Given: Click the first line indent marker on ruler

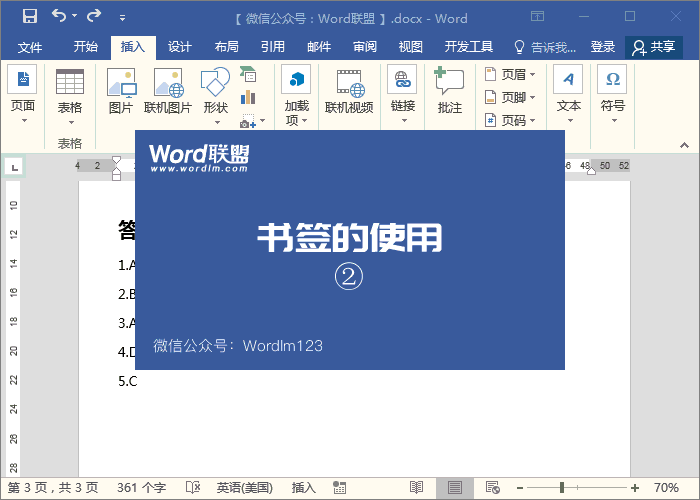Looking at the screenshot, I should point(117,160).
